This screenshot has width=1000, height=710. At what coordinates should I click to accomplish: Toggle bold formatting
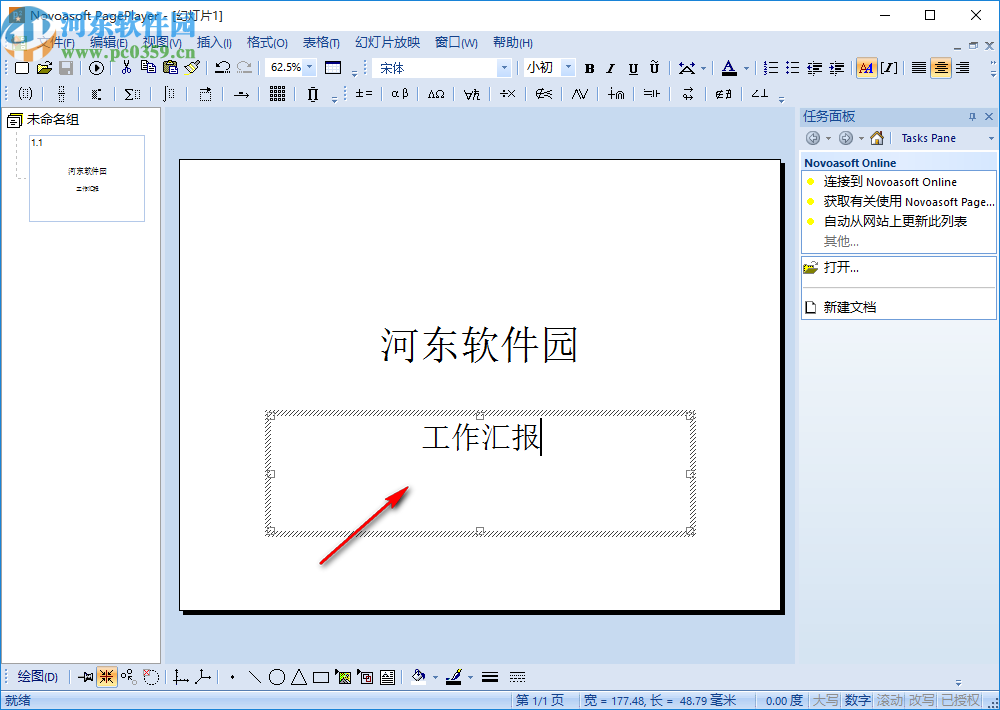point(589,67)
